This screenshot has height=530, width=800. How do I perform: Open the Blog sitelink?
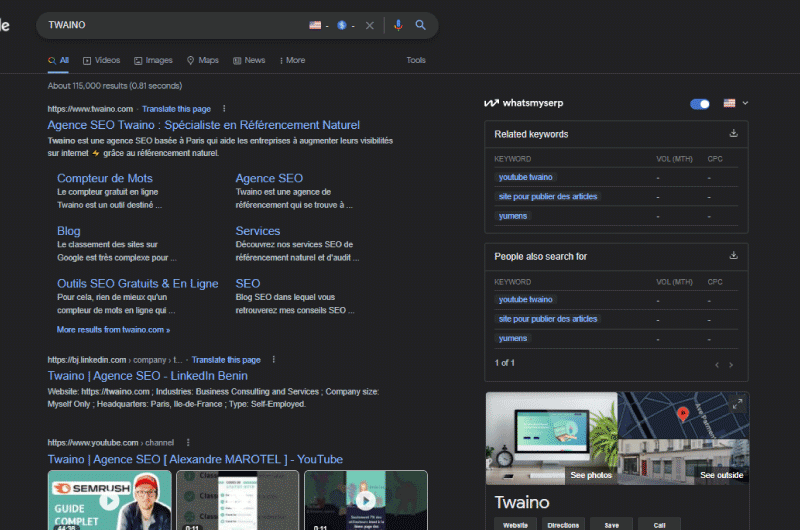point(68,231)
